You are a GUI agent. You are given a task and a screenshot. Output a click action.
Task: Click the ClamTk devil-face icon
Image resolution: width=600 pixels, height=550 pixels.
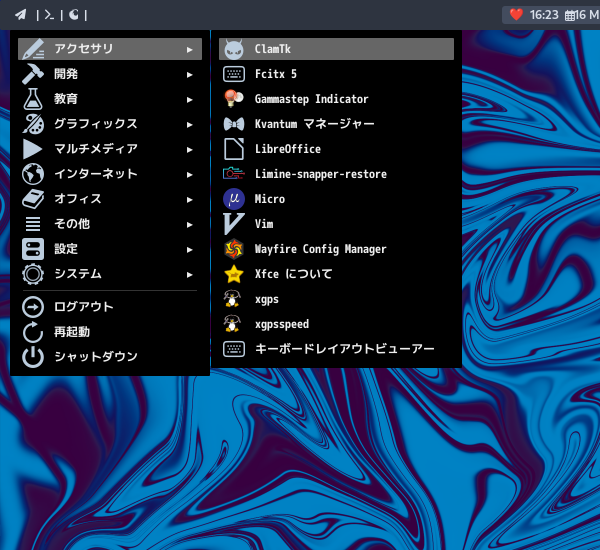[x=234, y=49]
